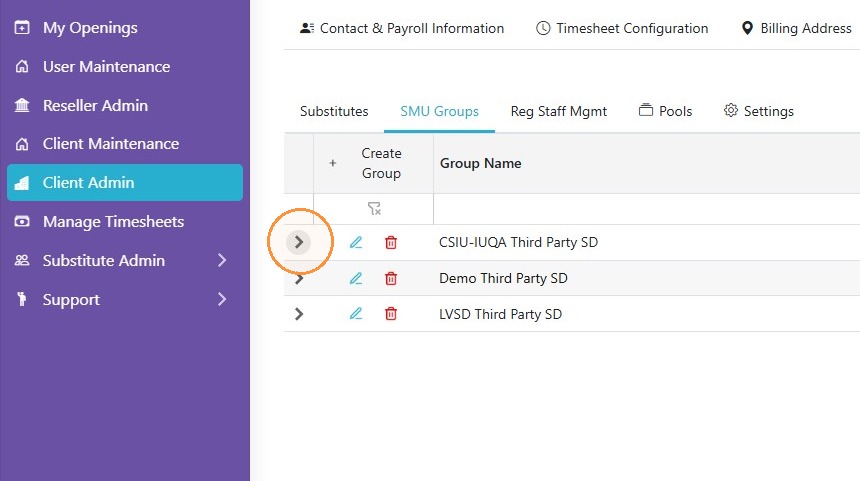Screen dimensions: 860x481
Task: Click the Client Admin chart icon
Action: coord(22,183)
